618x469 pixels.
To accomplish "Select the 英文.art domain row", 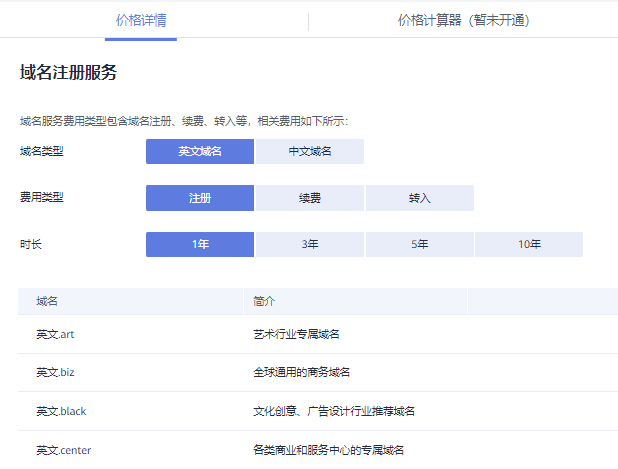I will 318,334.
